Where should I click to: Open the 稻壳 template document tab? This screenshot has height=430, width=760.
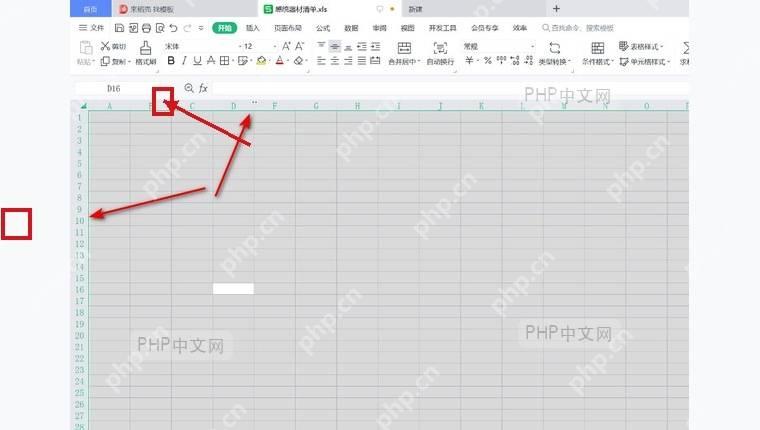[184, 9]
